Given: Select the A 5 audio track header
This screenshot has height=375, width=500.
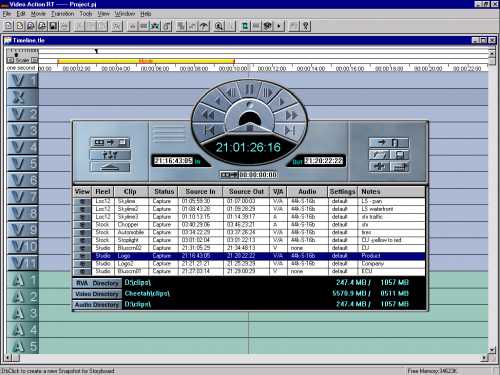Looking at the screenshot, I should click(x=23, y=346).
